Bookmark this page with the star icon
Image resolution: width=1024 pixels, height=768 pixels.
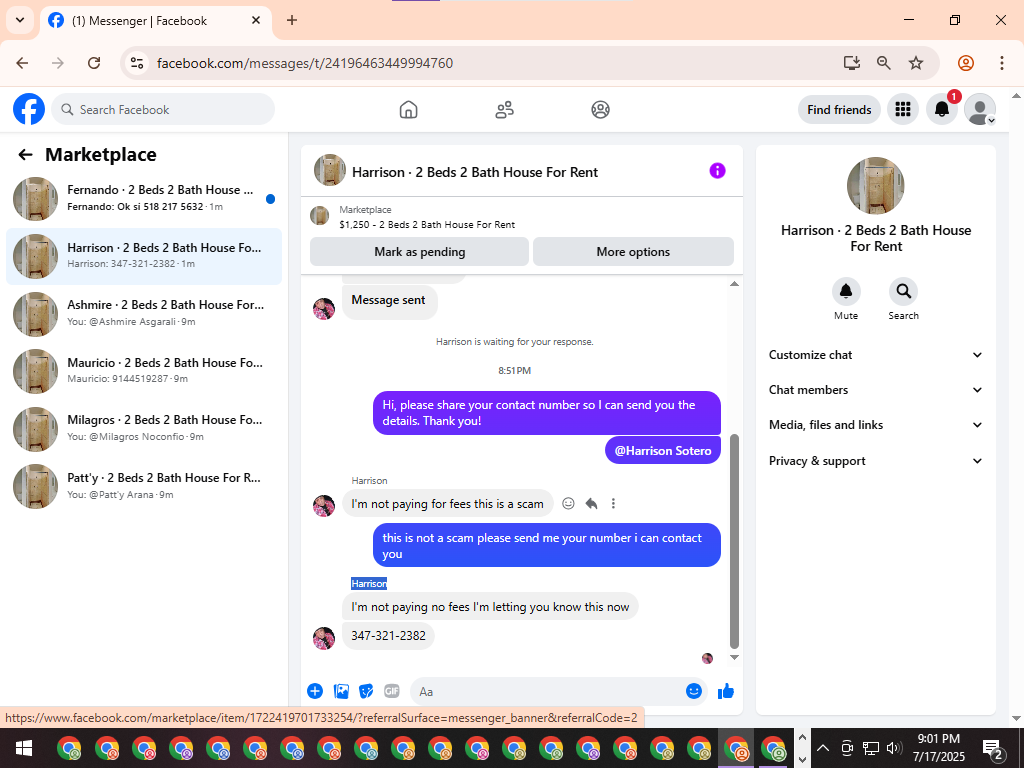(x=916, y=63)
